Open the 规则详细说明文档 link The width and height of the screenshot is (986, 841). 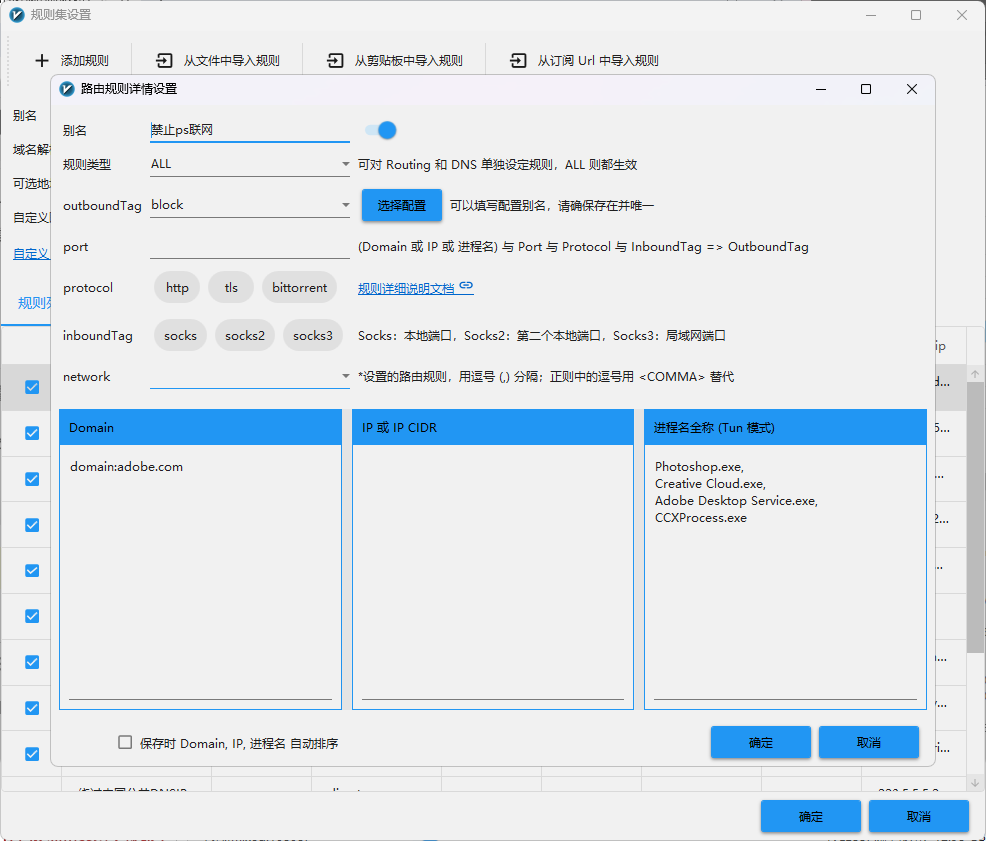click(x=406, y=288)
